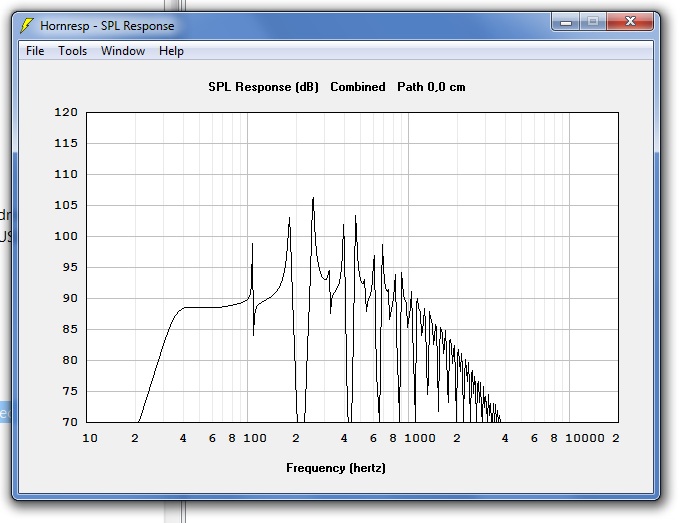
Task: Click the 'SPL Response (dB)' chart title
Action: click(x=263, y=87)
